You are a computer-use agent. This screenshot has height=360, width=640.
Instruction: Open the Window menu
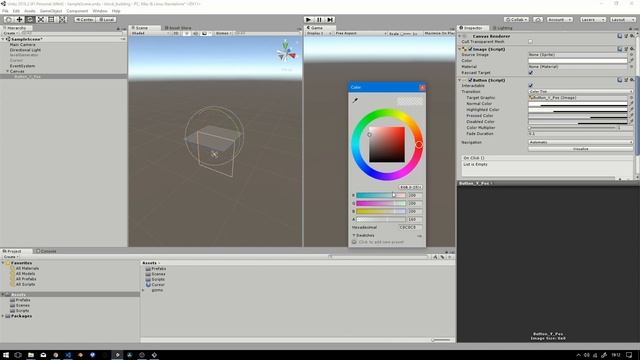click(100, 11)
